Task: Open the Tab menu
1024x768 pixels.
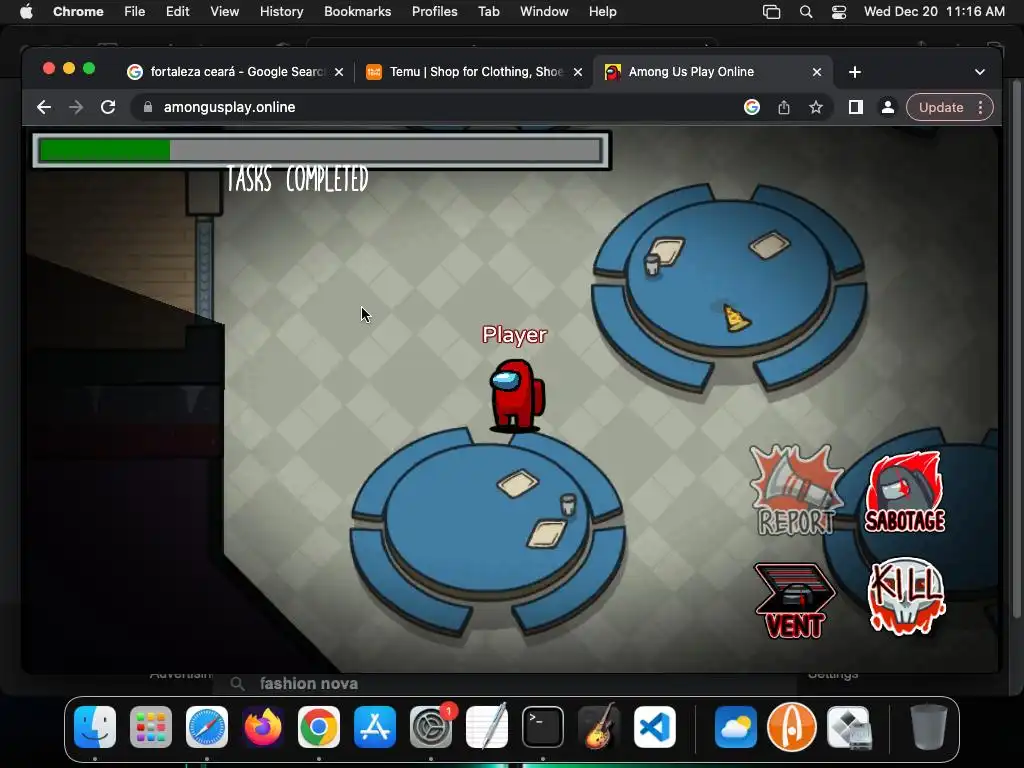Action: click(x=489, y=11)
